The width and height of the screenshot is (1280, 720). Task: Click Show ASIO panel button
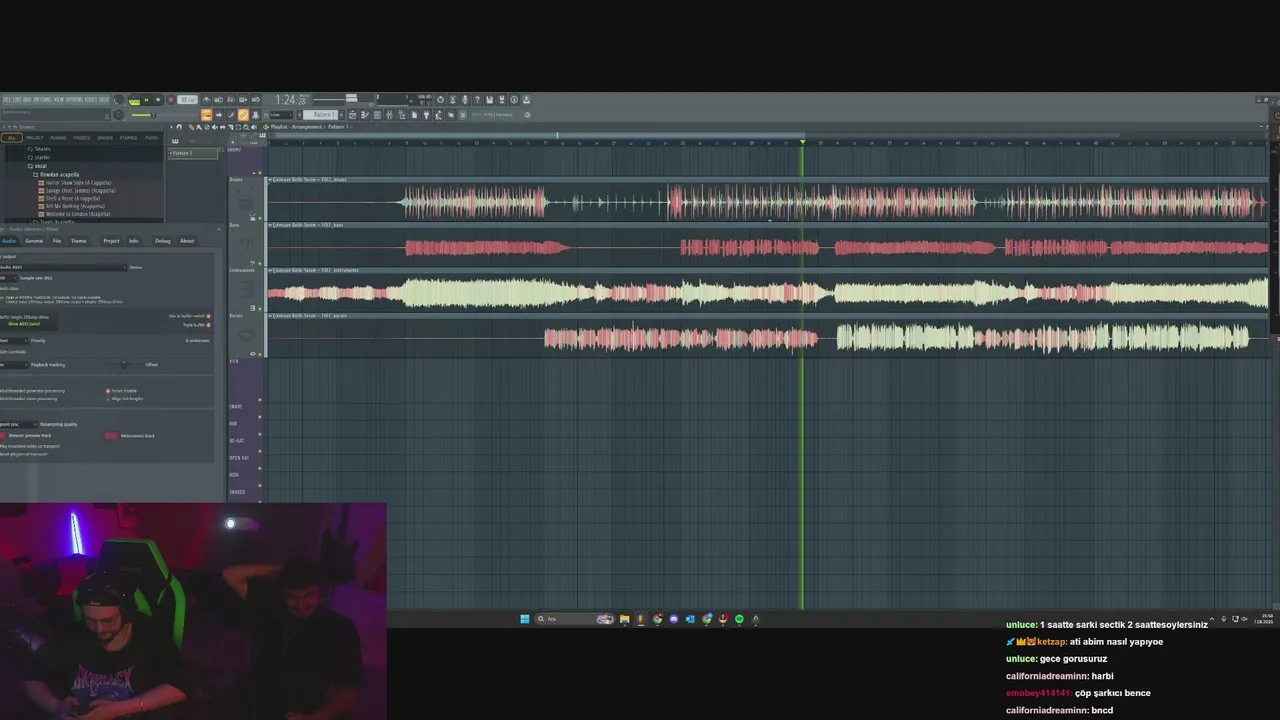tap(24, 324)
